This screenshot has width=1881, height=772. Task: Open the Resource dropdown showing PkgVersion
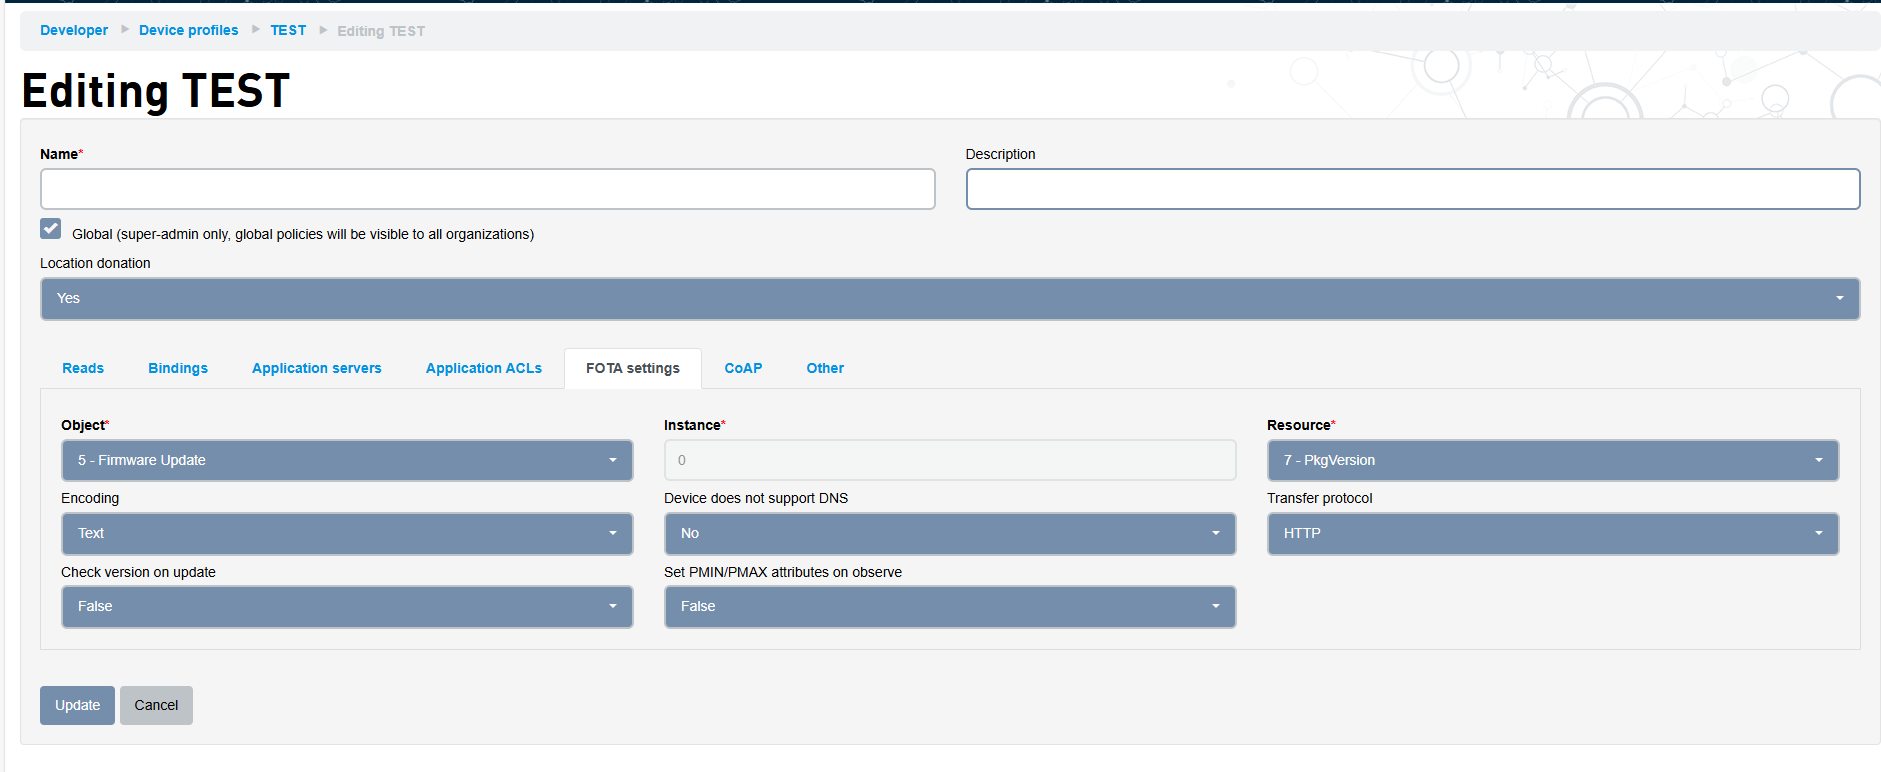click(1552, 461)
